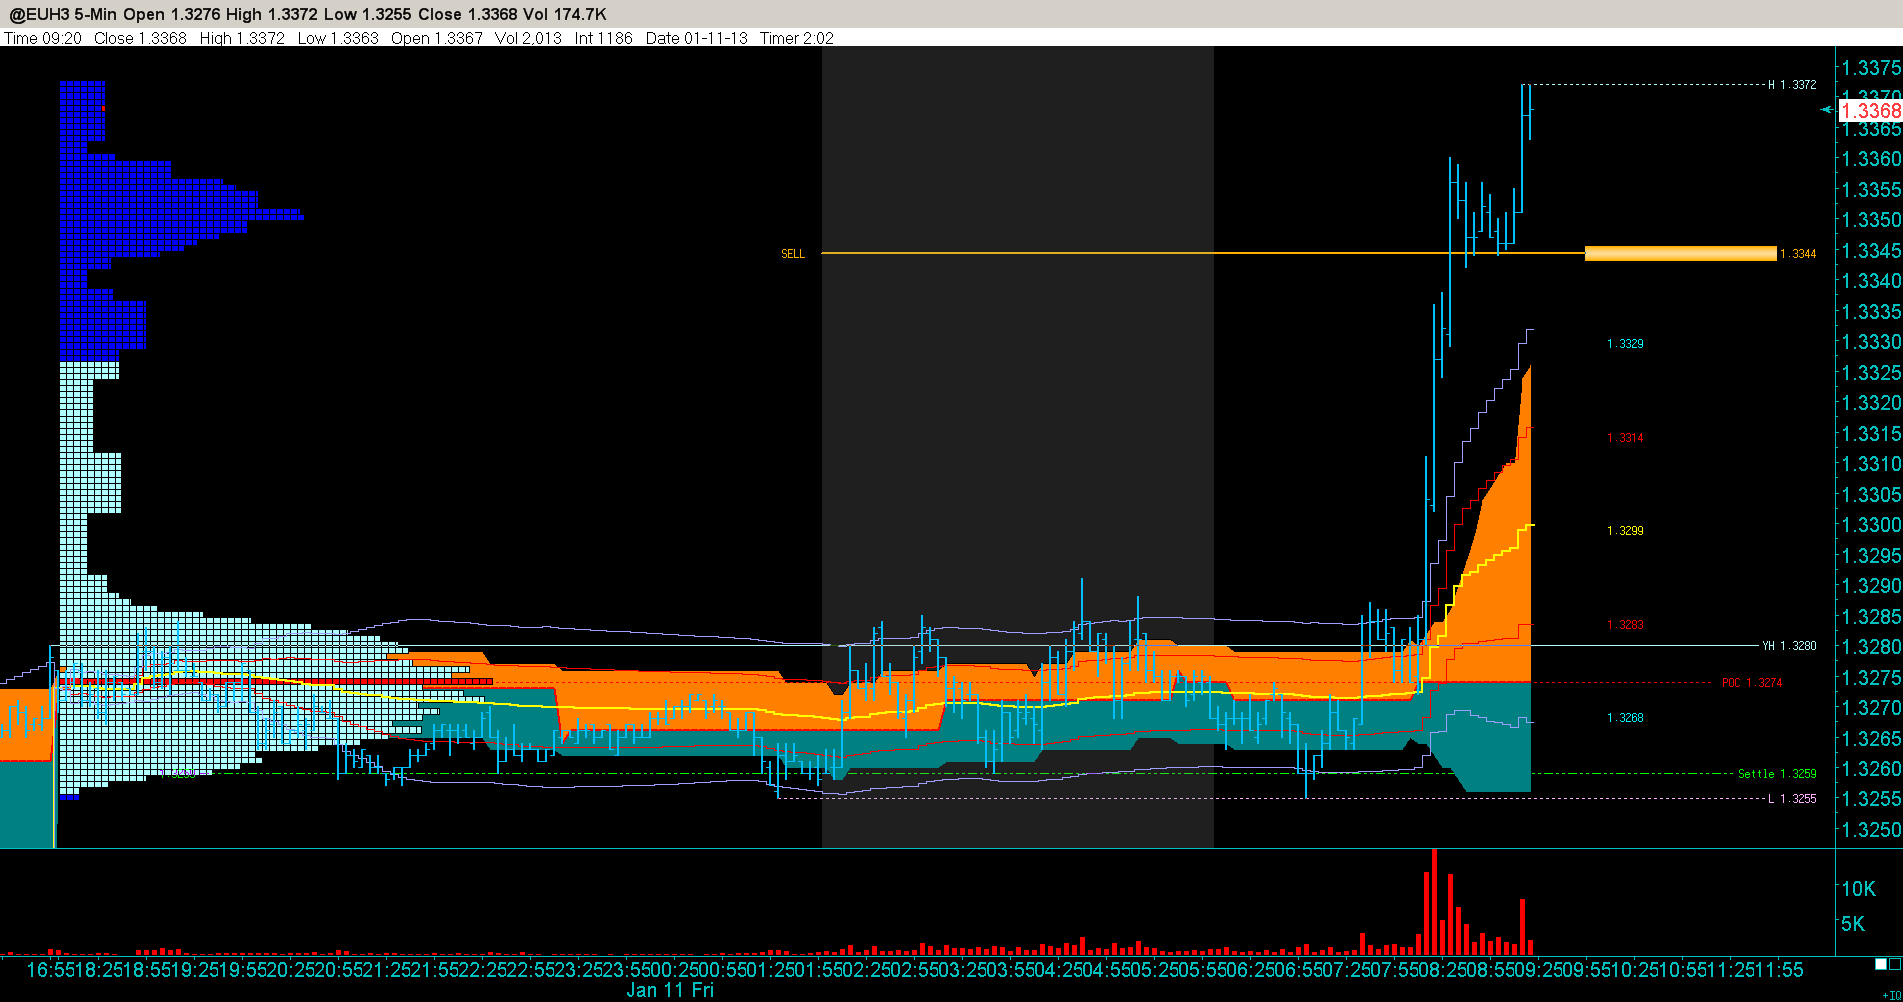Click the empty outlined square in bottom-right corner

point(1895,964)
